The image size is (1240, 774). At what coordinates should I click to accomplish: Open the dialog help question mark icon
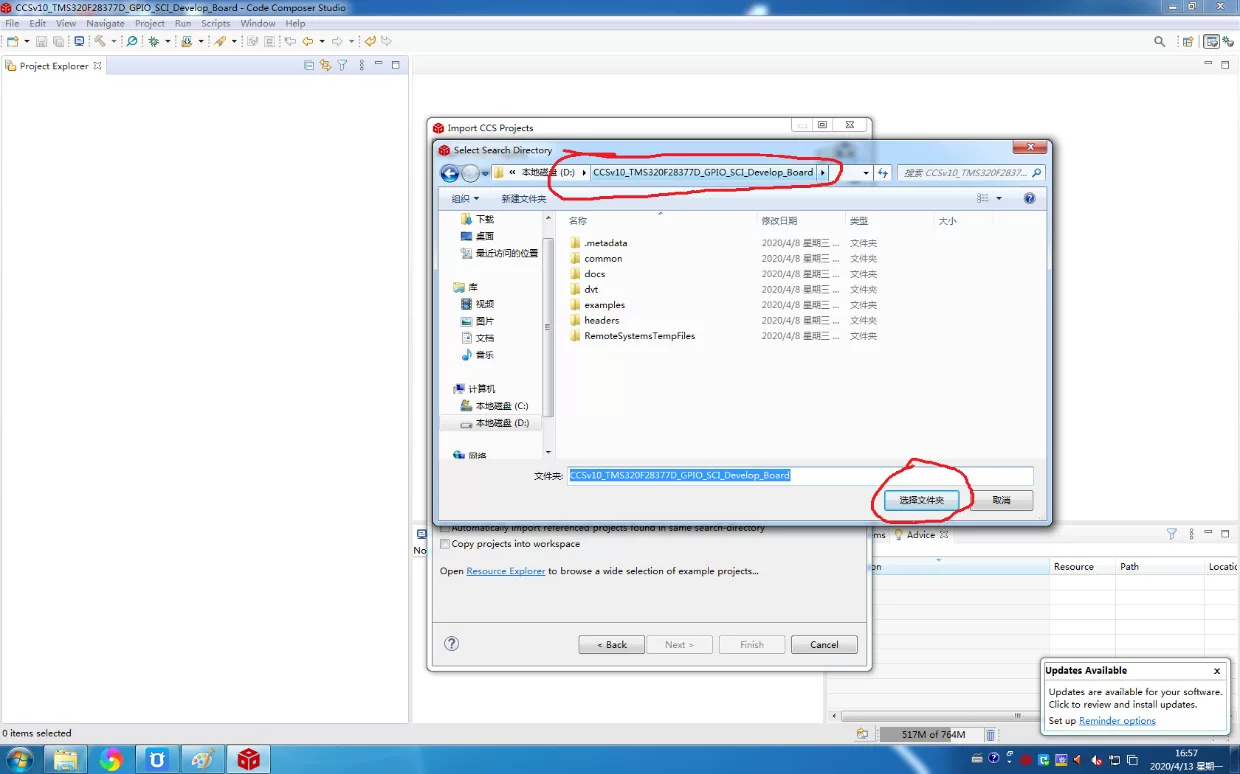click(x=451, y=644)
